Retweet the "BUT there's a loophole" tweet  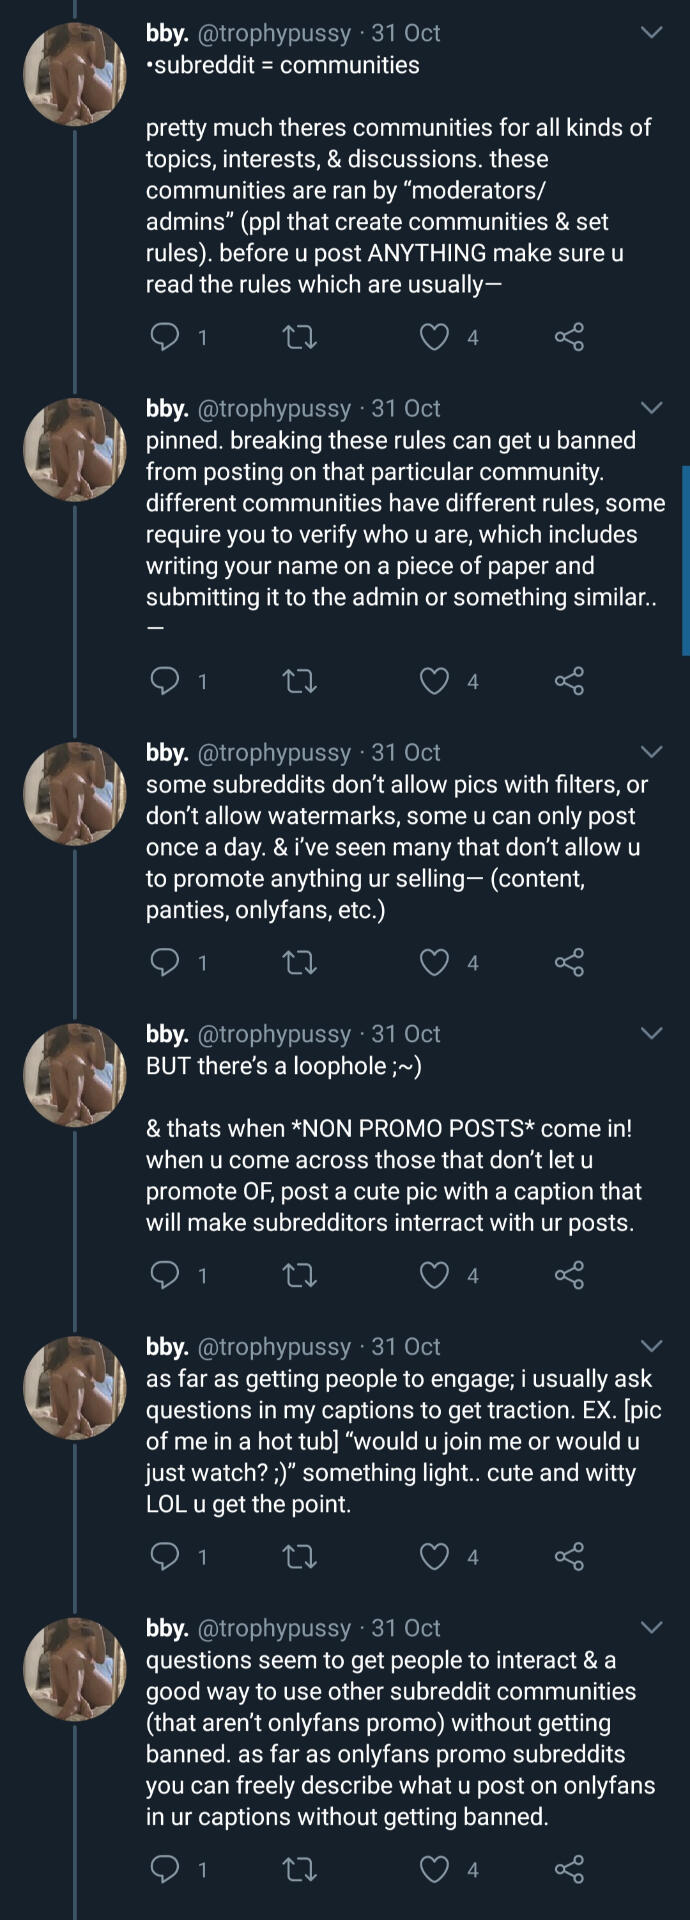point(300,1275)
